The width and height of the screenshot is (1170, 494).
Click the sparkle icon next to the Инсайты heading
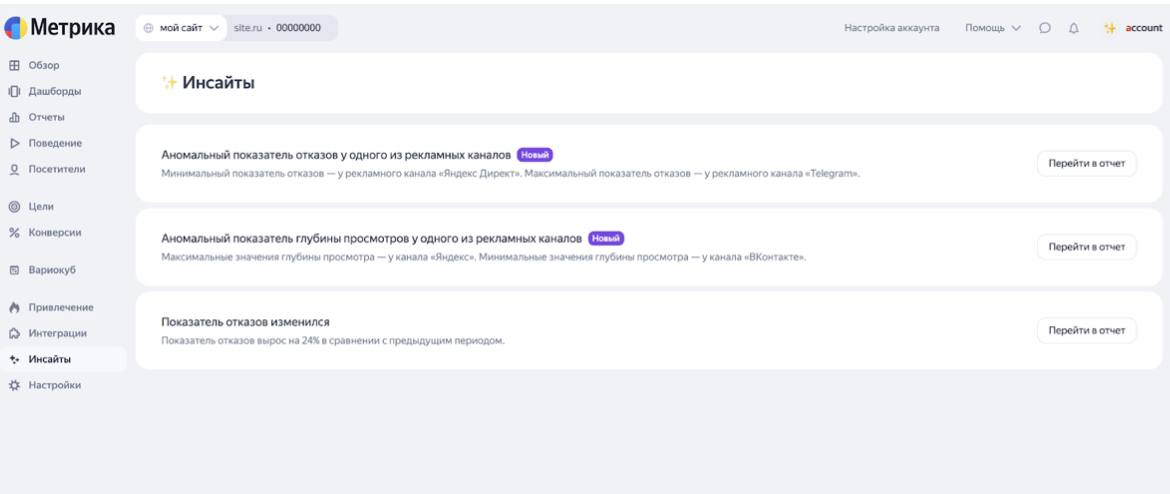pyautogui.click(x=169, y=83)
